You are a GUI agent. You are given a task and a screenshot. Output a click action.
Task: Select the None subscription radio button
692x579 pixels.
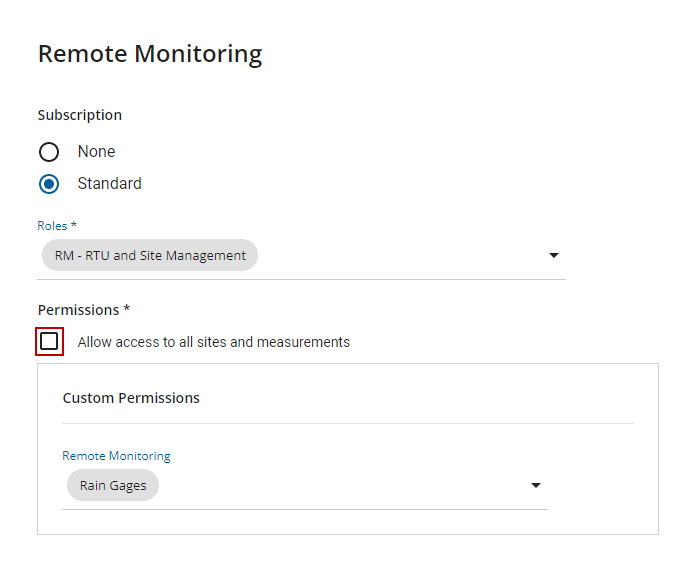[49, 152]
